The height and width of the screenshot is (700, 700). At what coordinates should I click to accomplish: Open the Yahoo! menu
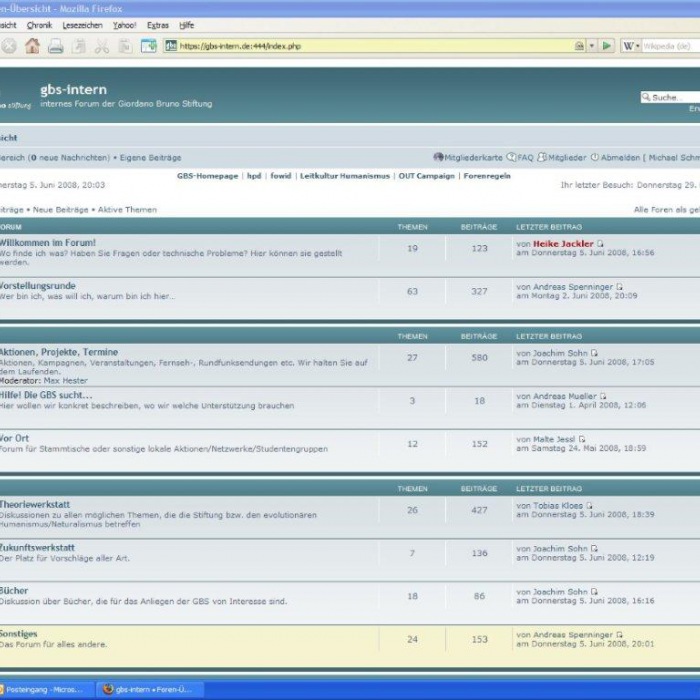125,25
